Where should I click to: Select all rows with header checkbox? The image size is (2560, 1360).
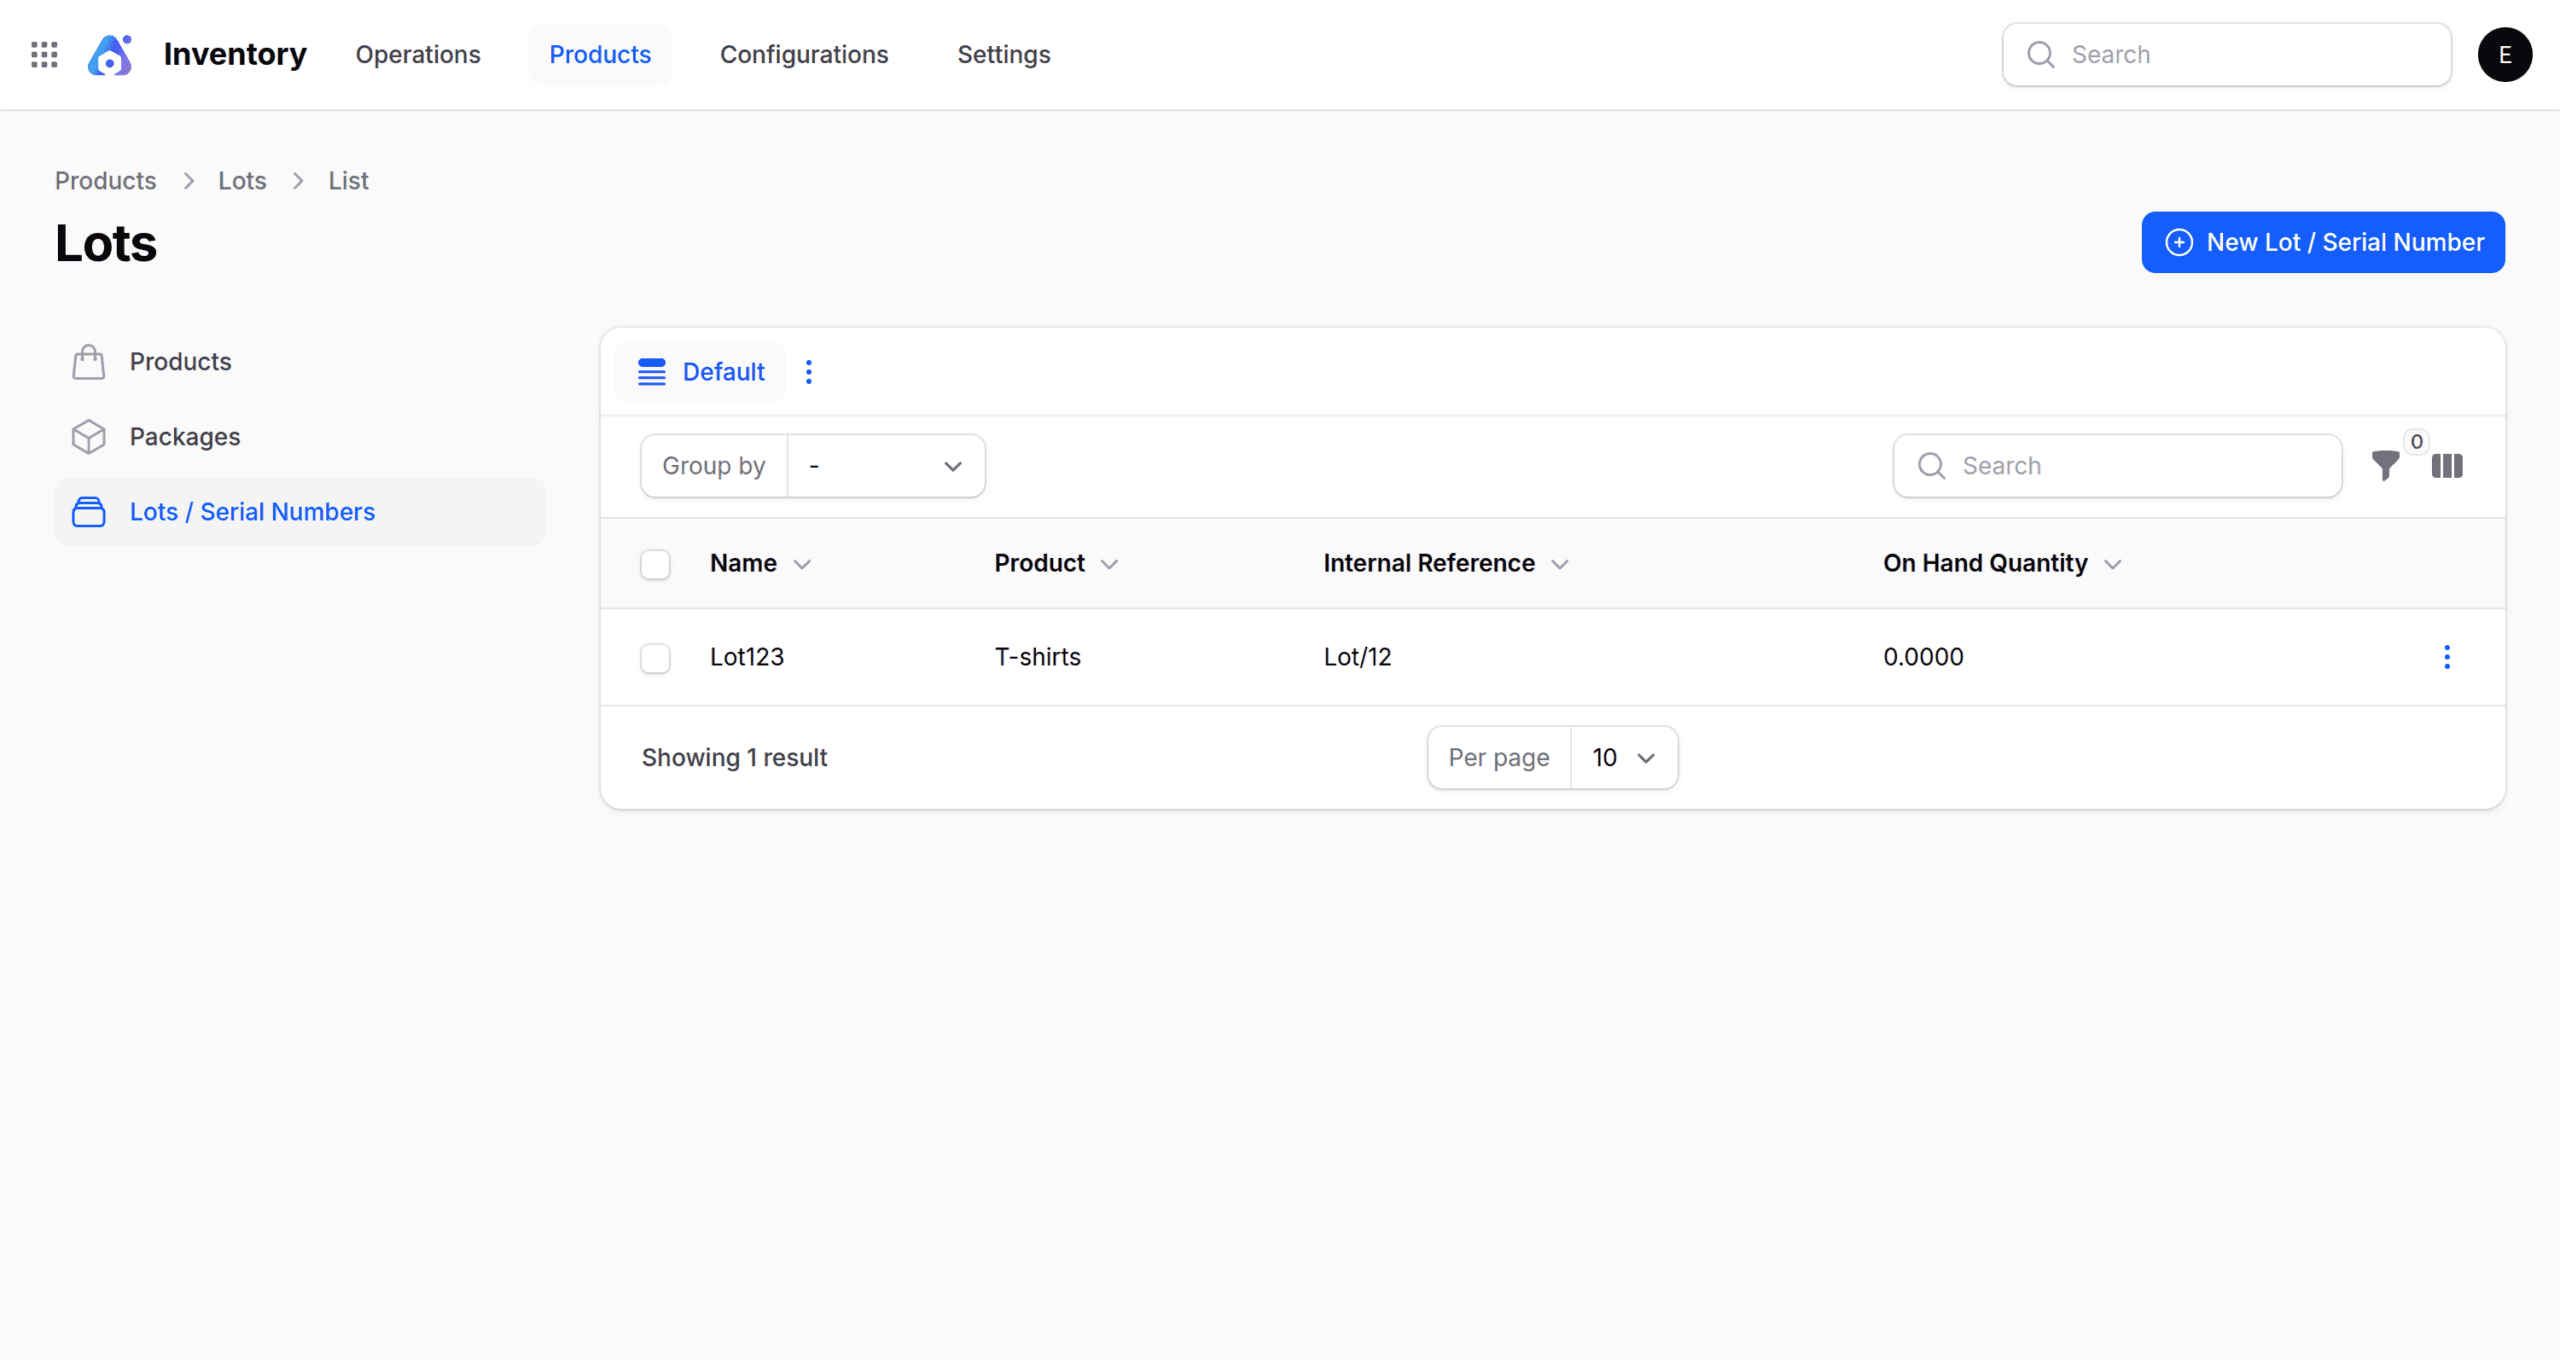pos(655,564)
